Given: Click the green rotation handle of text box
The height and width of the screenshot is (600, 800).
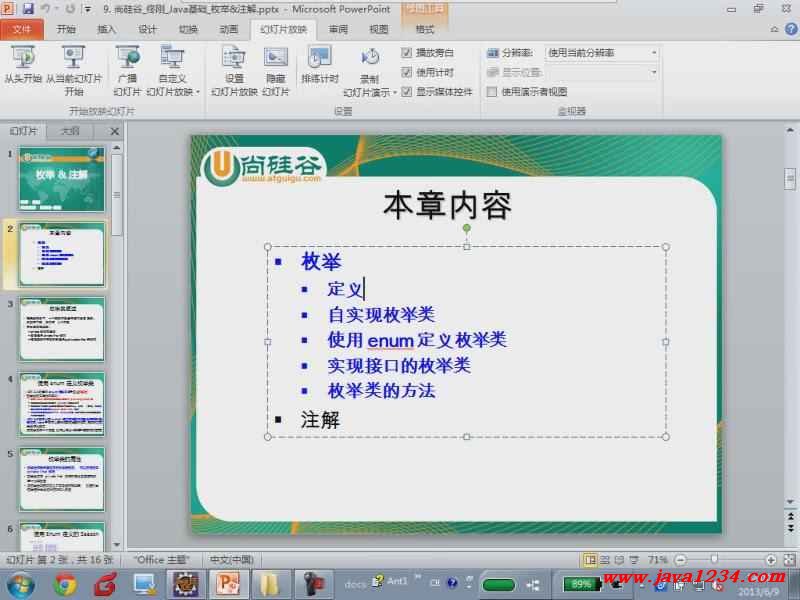Looking at the screenshot, I should tap(466, 229).
